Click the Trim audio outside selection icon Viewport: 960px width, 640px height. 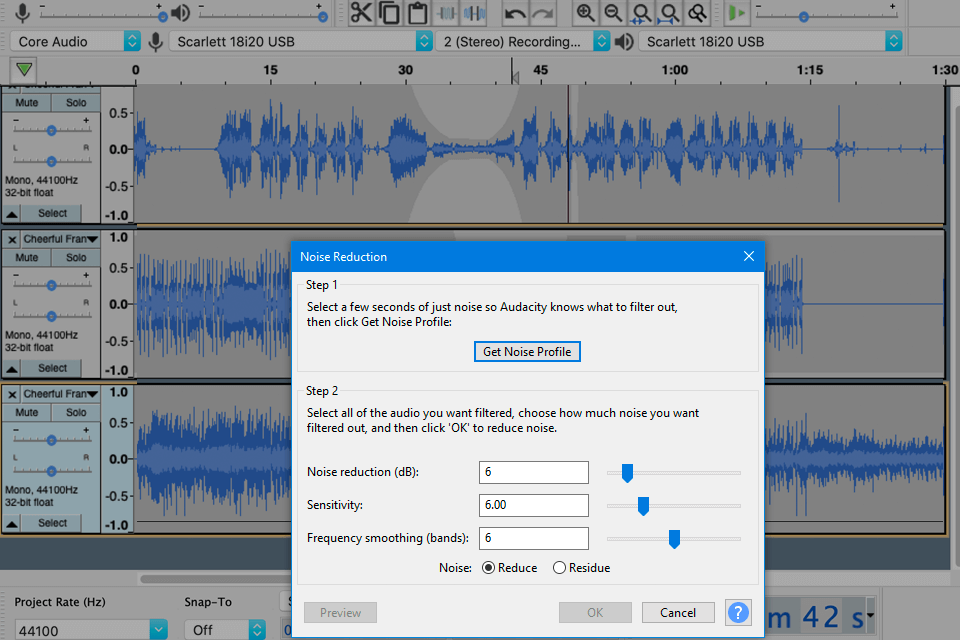(x=446, y=12)
